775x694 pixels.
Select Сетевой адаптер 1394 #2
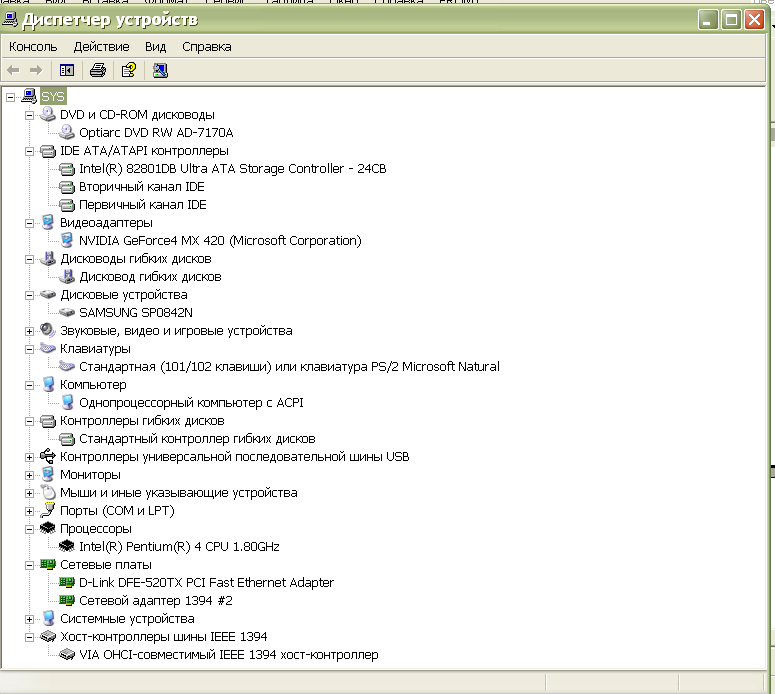coord(156,600)
